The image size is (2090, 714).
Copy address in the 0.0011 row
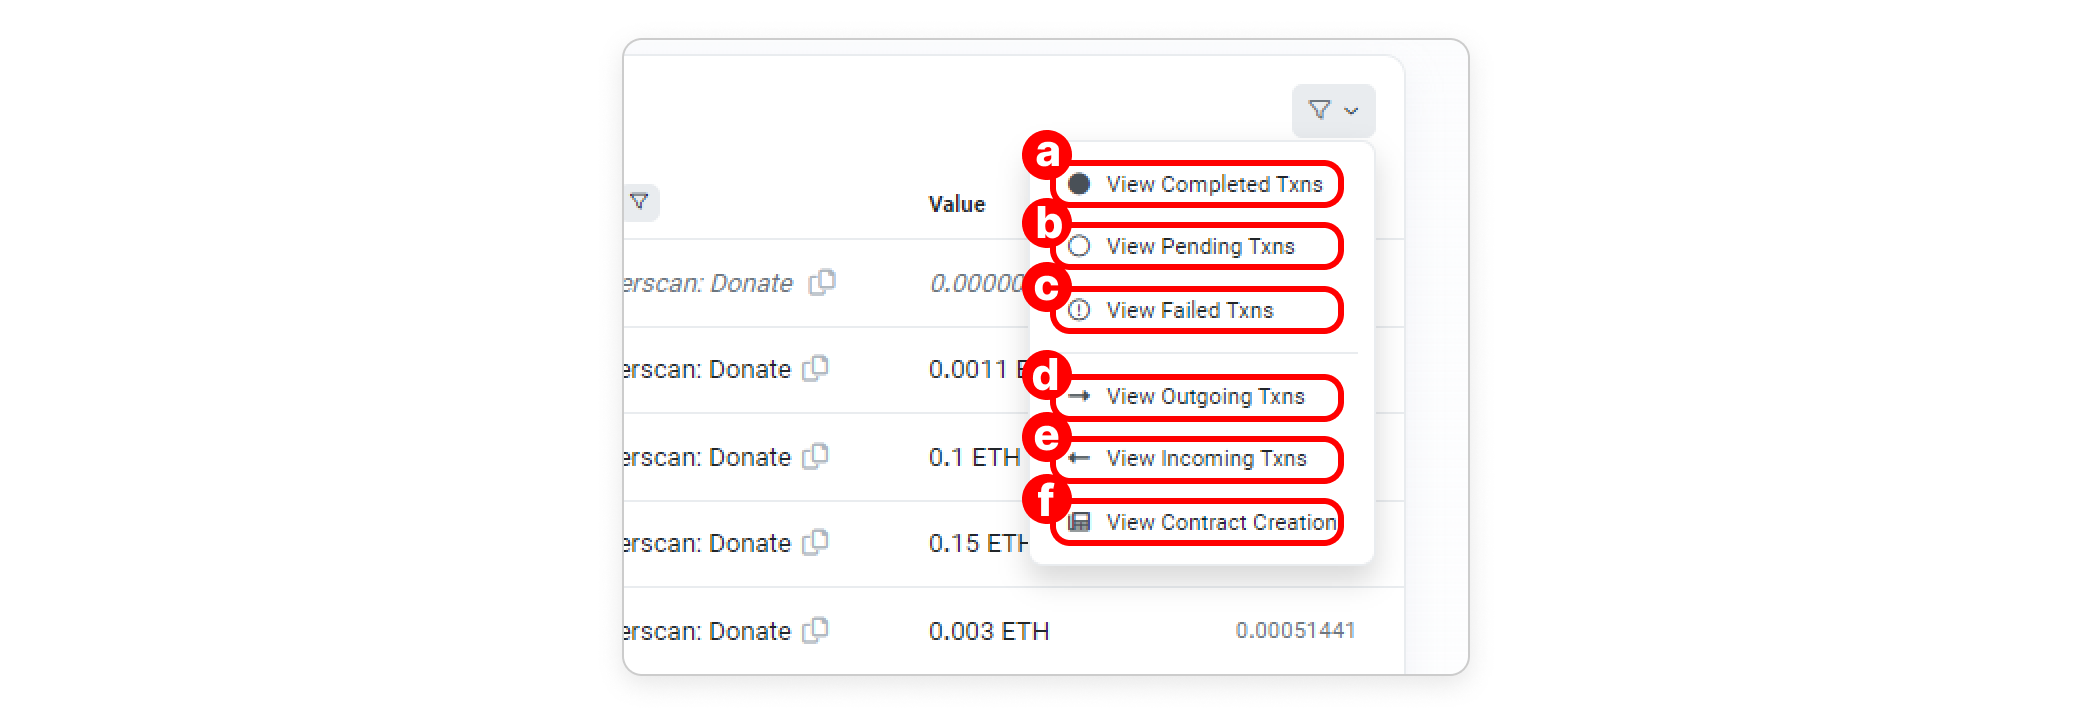point(816,369)
